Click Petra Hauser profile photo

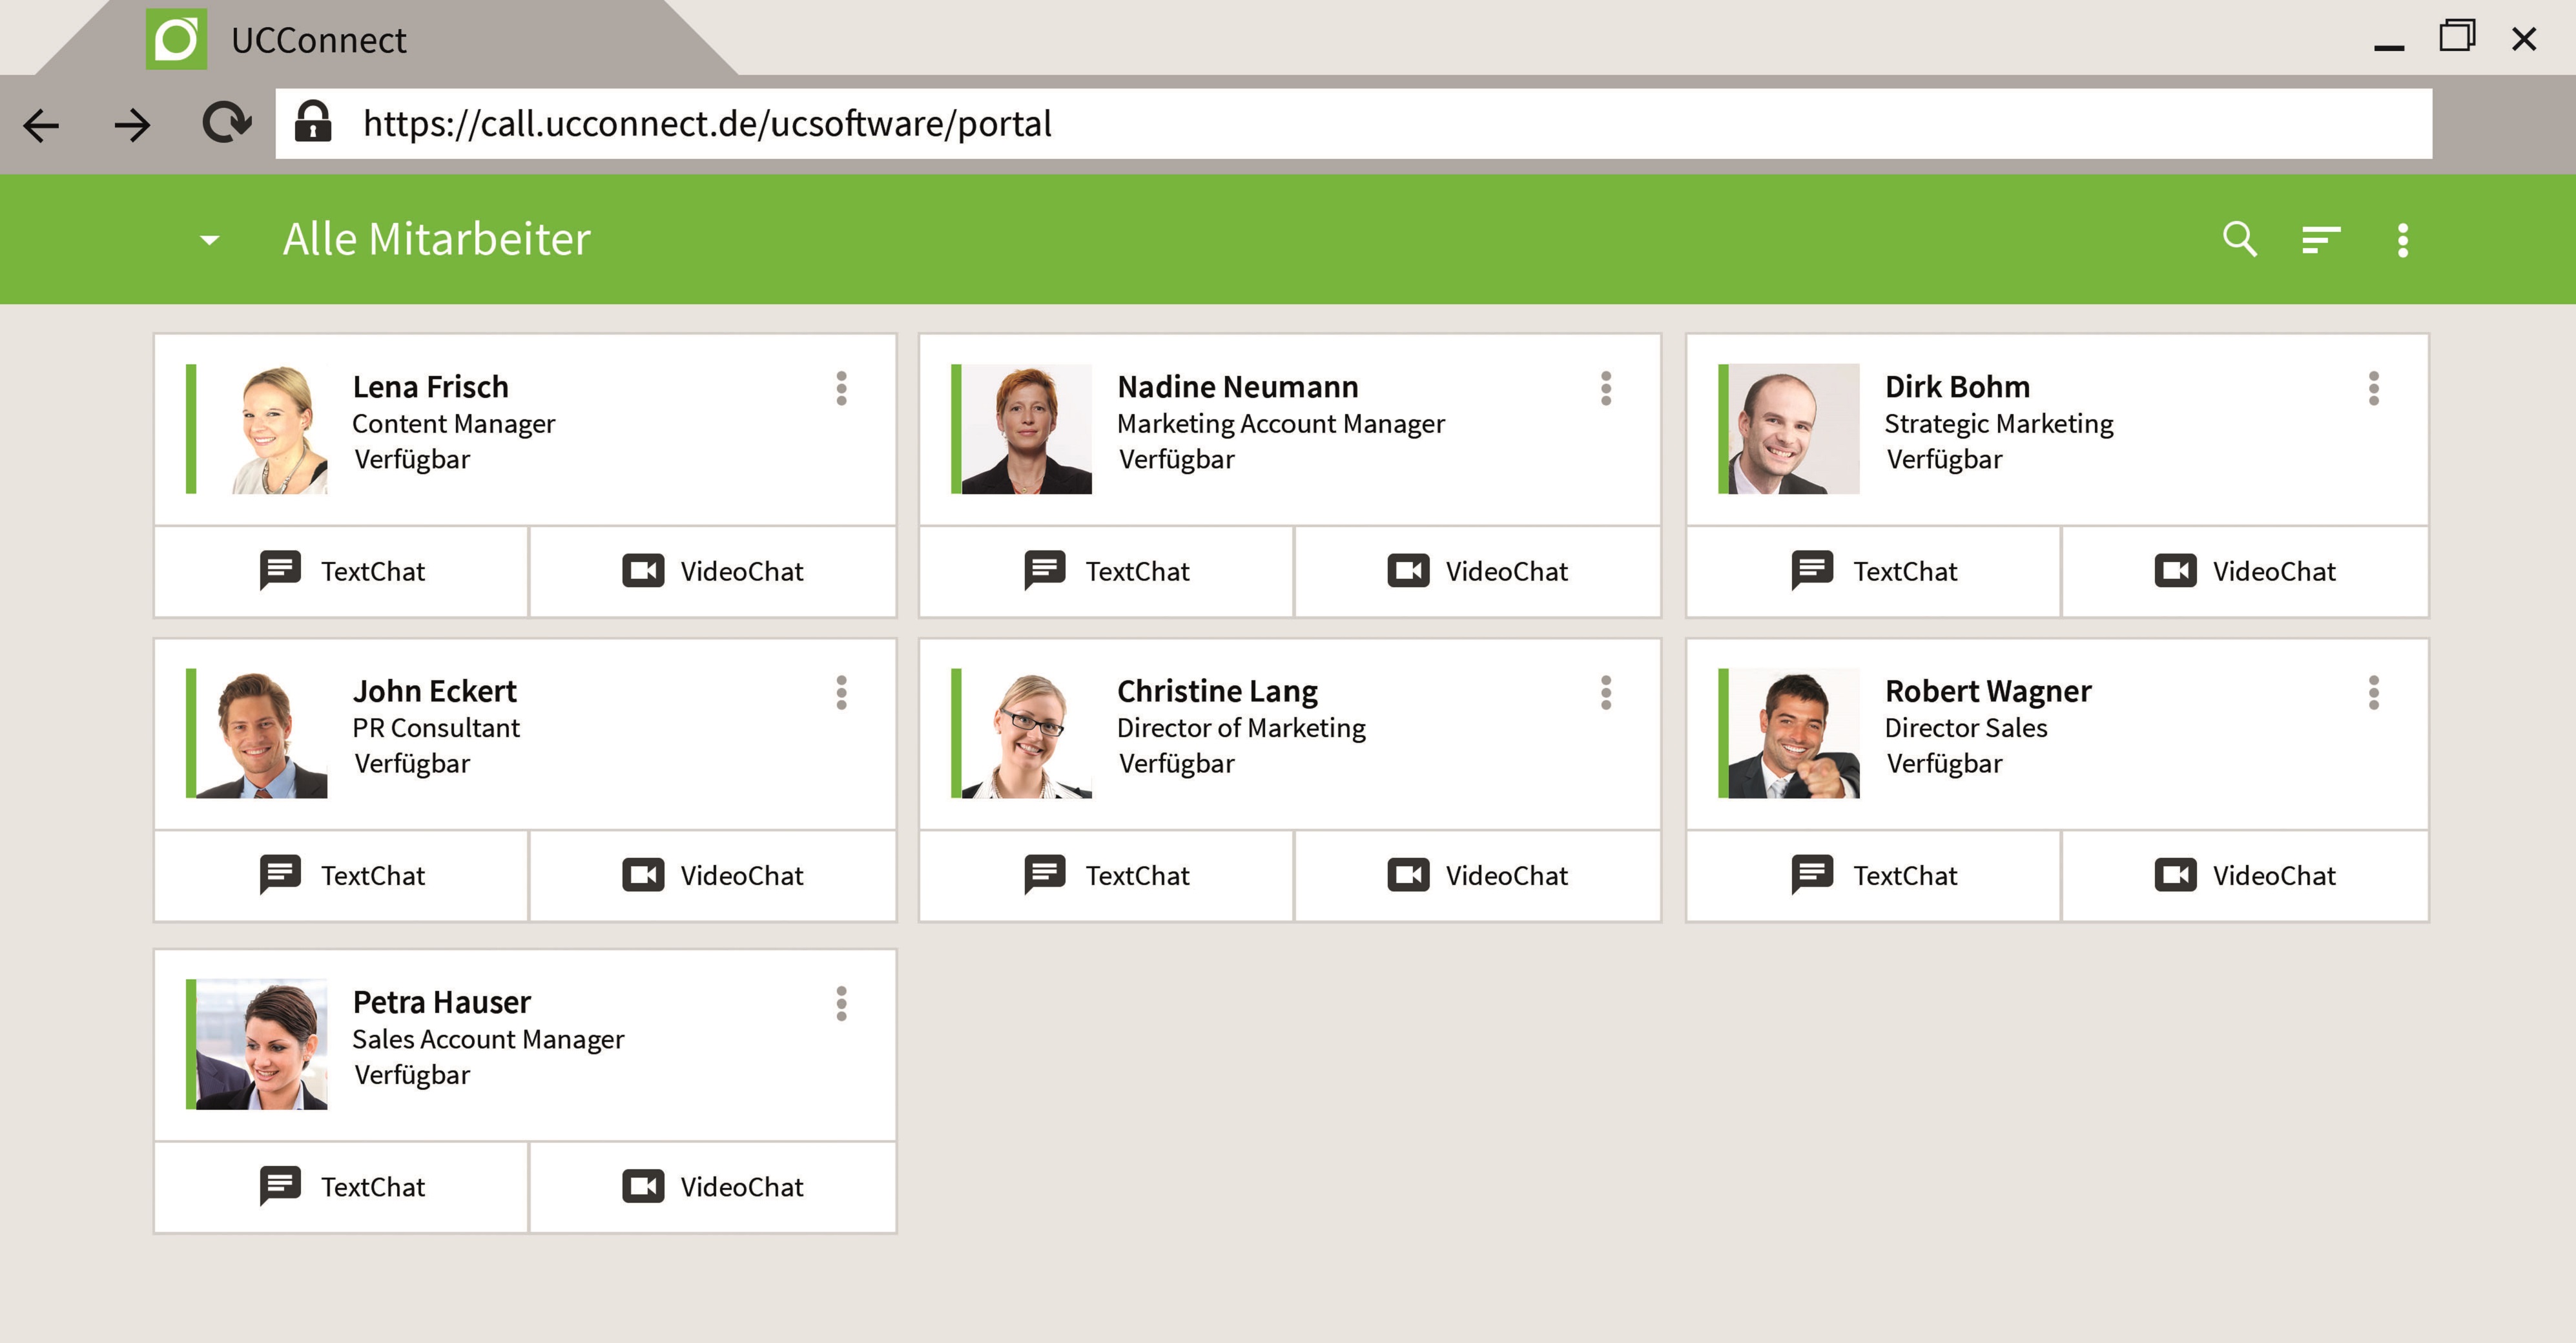262,1044
